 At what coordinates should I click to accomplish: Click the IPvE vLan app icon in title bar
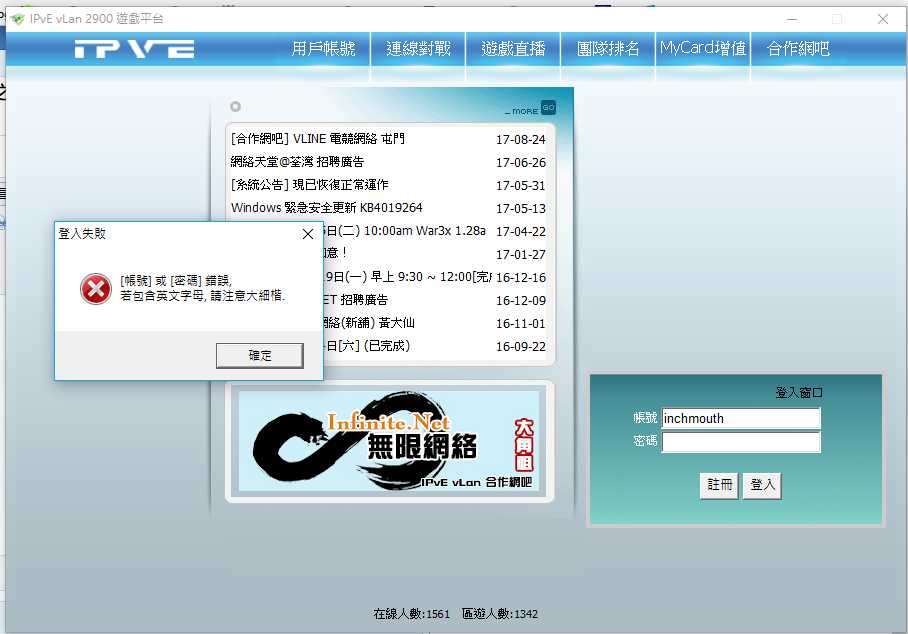click(18, 19)
